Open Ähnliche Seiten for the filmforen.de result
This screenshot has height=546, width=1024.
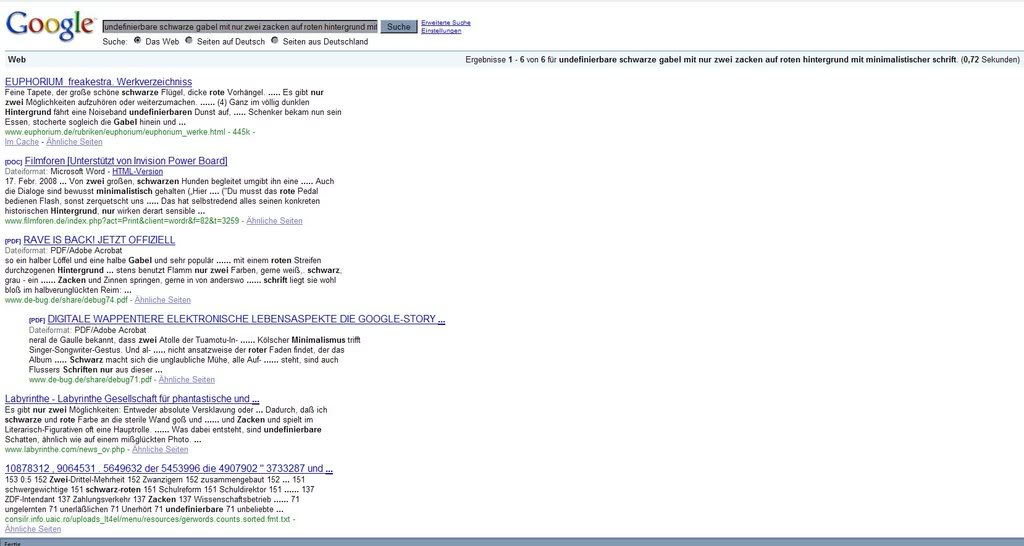[274, 221]
